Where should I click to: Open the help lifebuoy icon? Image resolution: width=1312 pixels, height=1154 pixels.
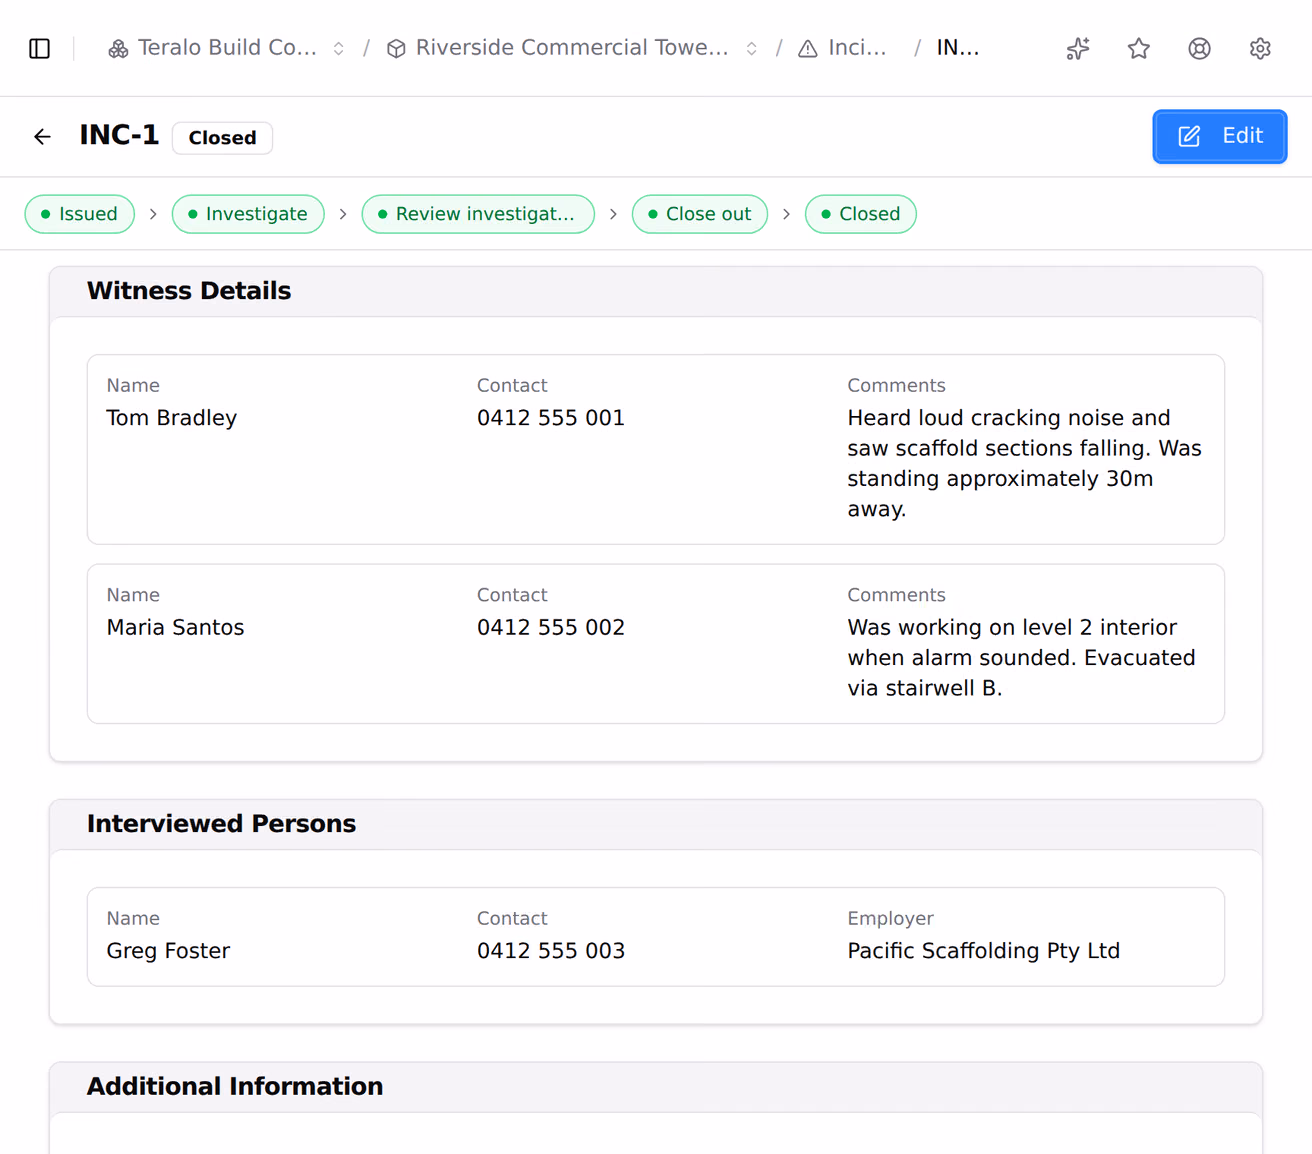coord(1200,48)
